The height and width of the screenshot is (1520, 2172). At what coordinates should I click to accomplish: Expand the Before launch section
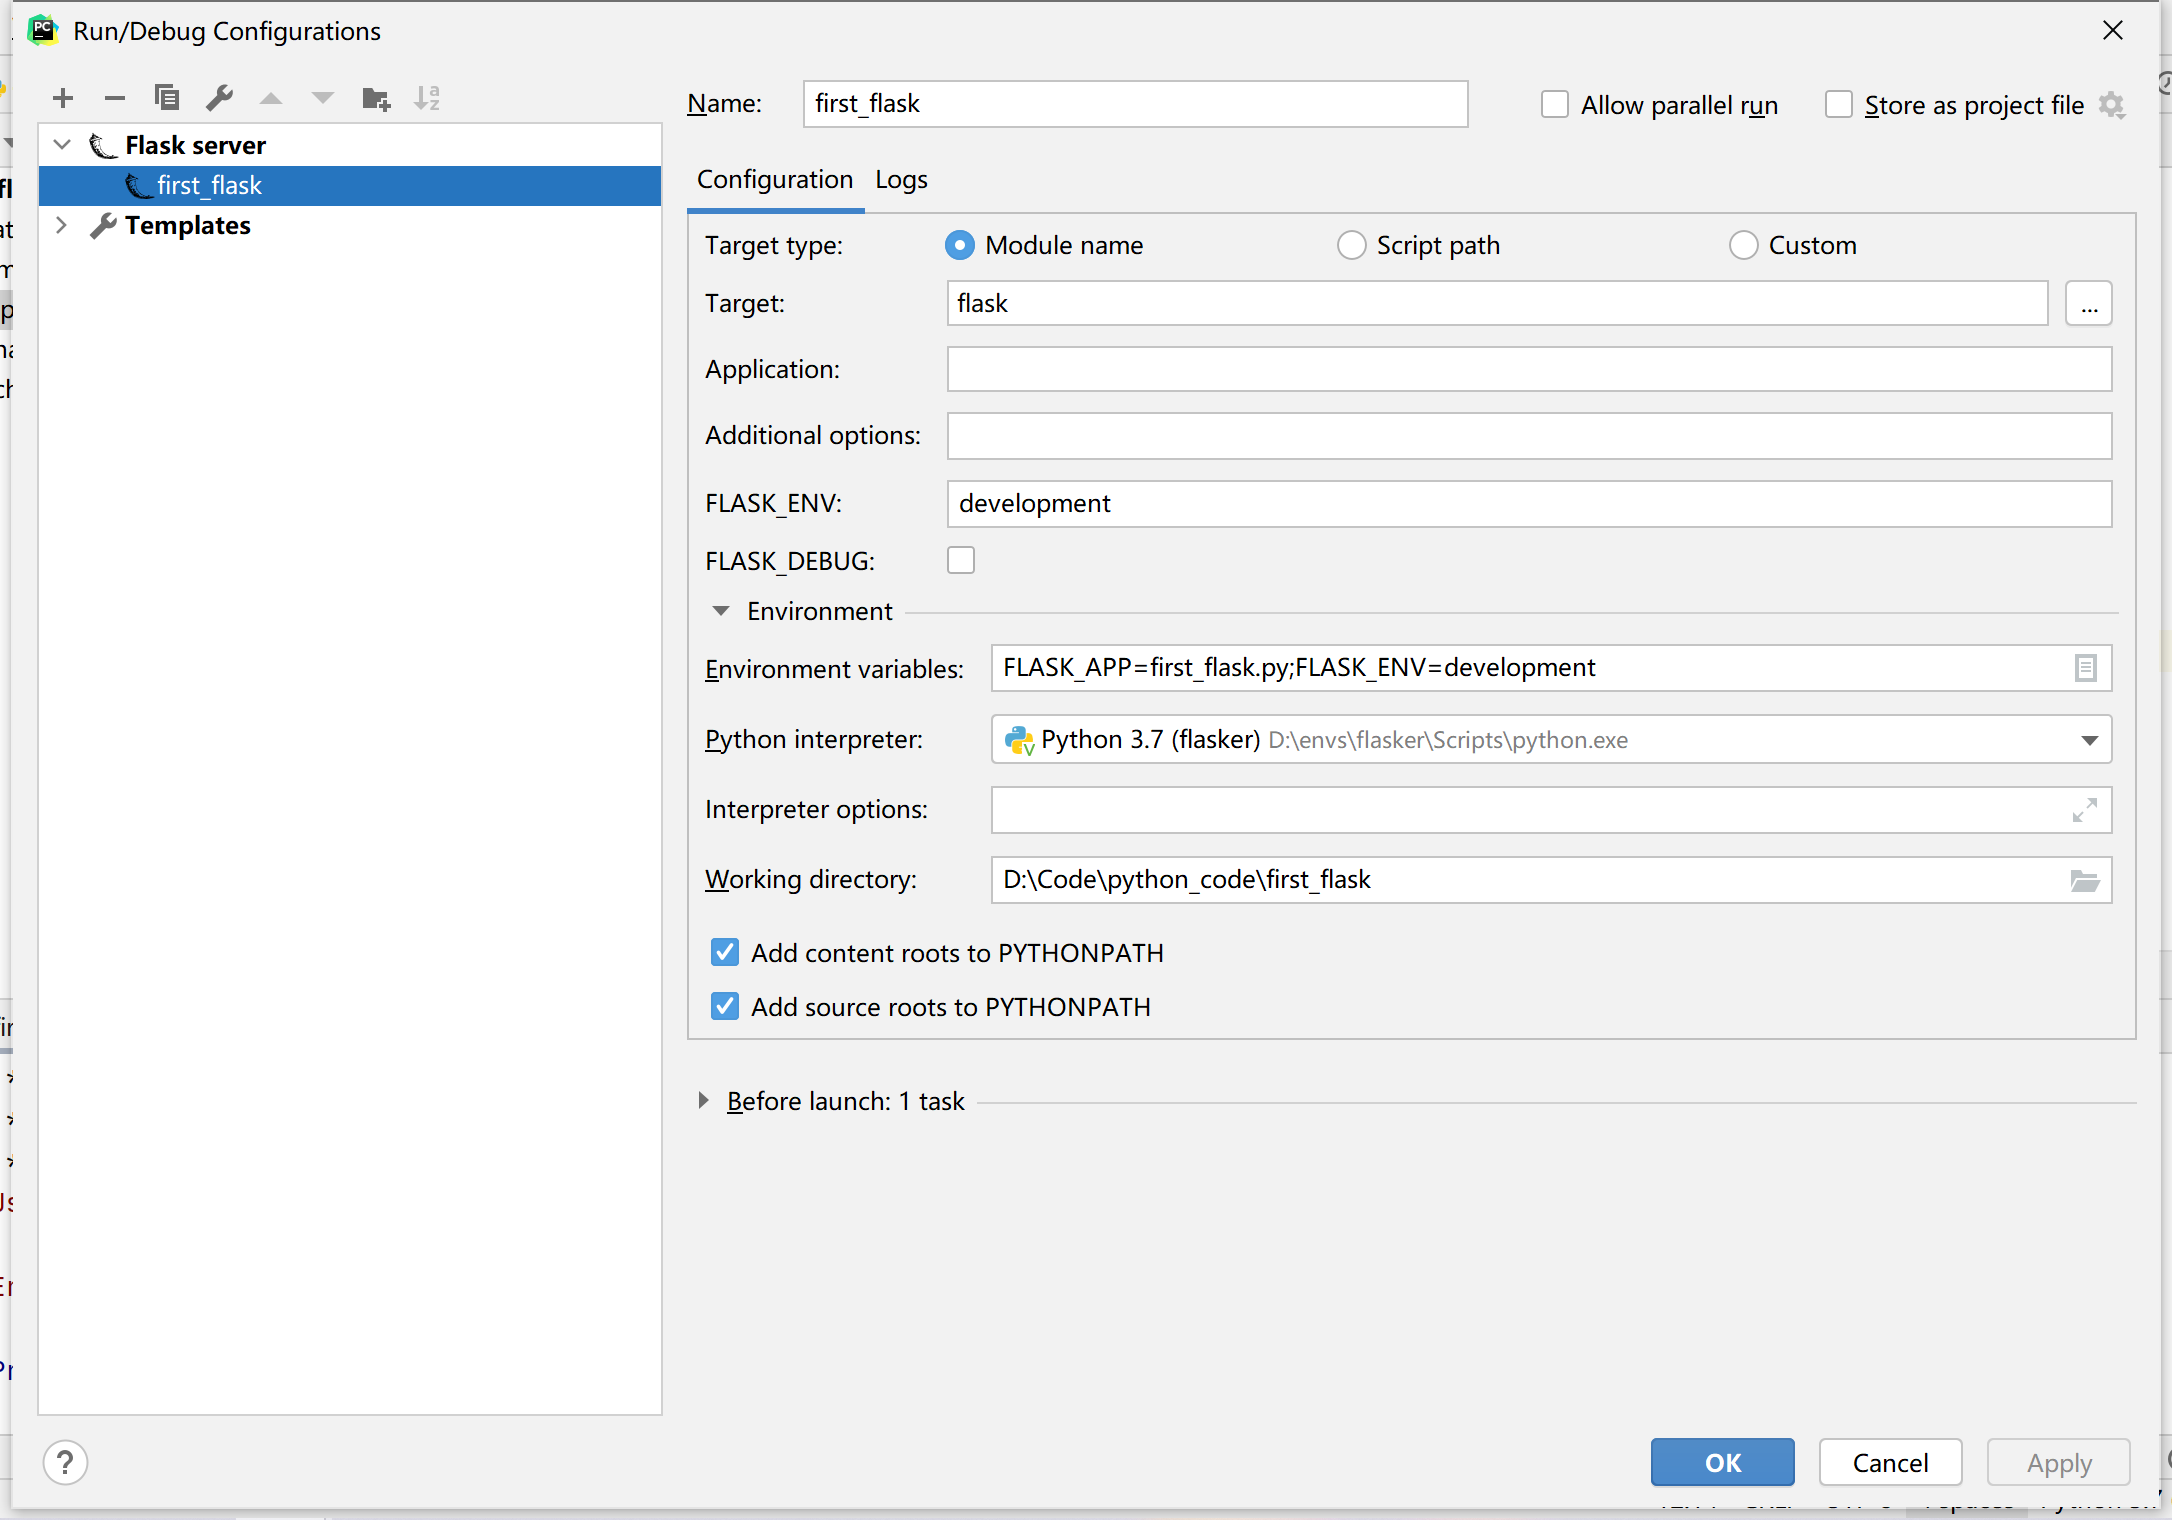click(x=703, y=1101)
